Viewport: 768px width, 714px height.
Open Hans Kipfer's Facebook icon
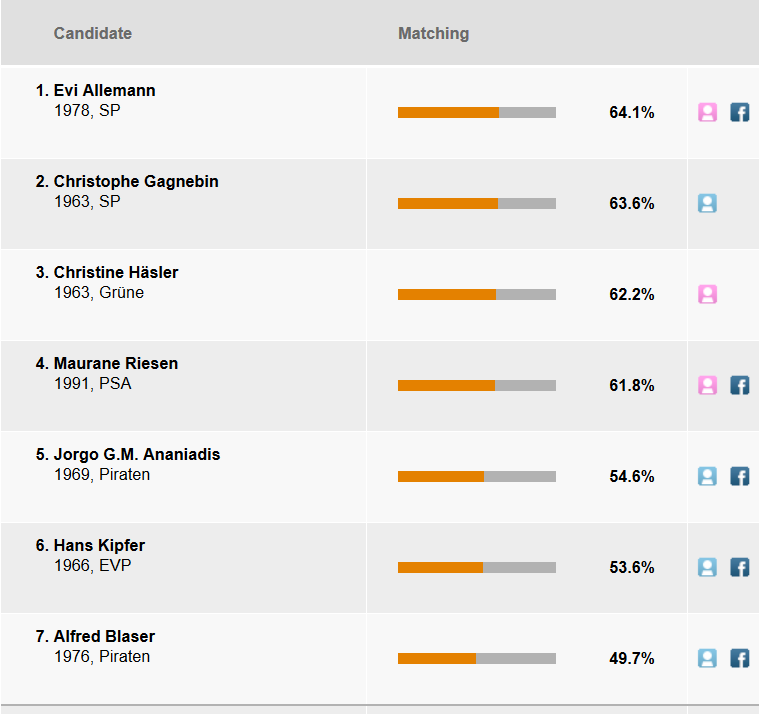tap(739, 567)
